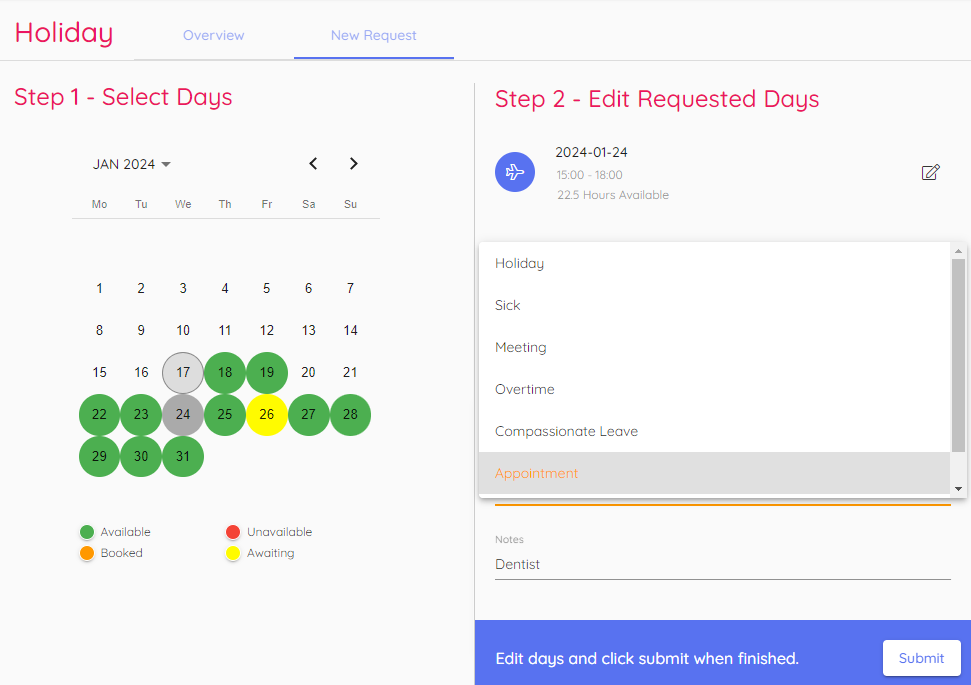
Task: Advance to the next month in calendar
Action: (x=353, y=164)
